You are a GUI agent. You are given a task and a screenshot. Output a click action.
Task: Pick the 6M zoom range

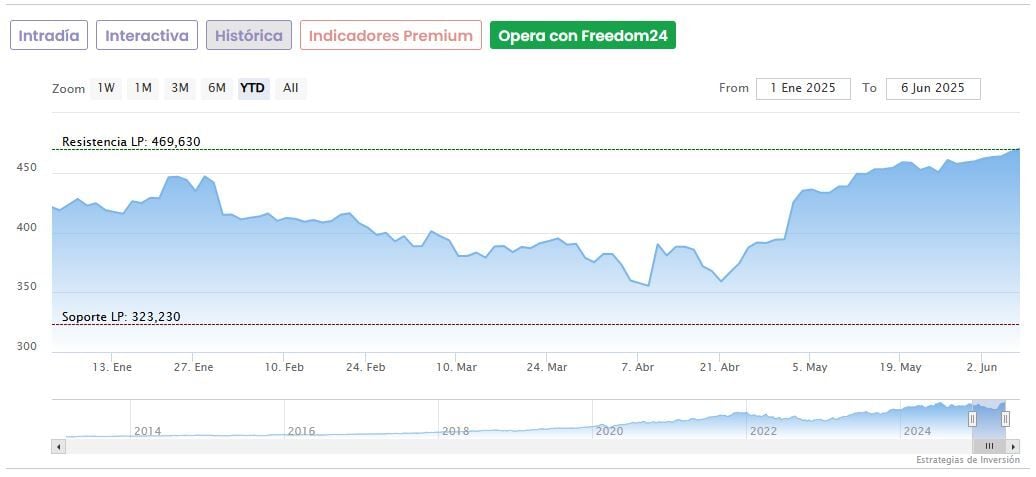coord(217,88)
